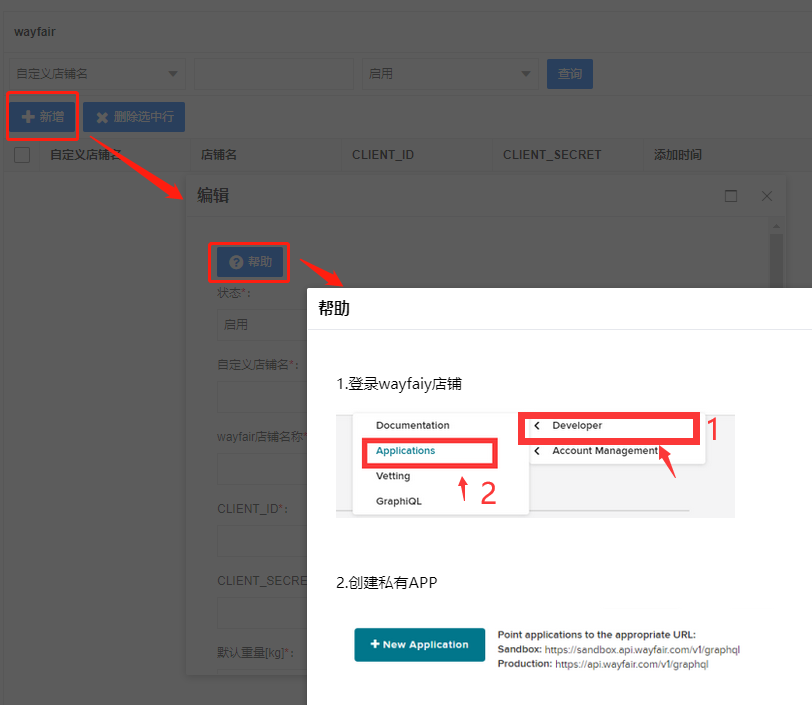The height and width of the screenshot is (705, 812).
Task: Maximize the 编辑 dialog window
Action: (x=731, y=196)
